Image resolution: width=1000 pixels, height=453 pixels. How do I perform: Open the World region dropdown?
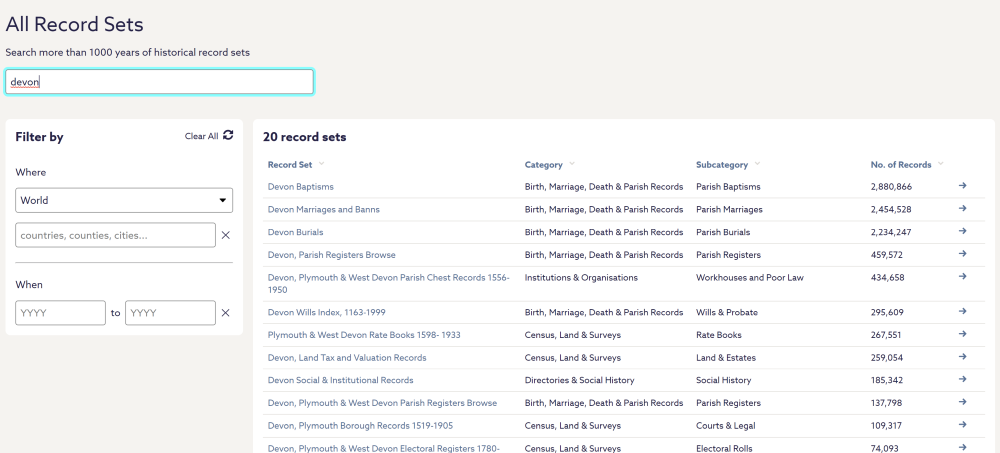click(124, 200)
